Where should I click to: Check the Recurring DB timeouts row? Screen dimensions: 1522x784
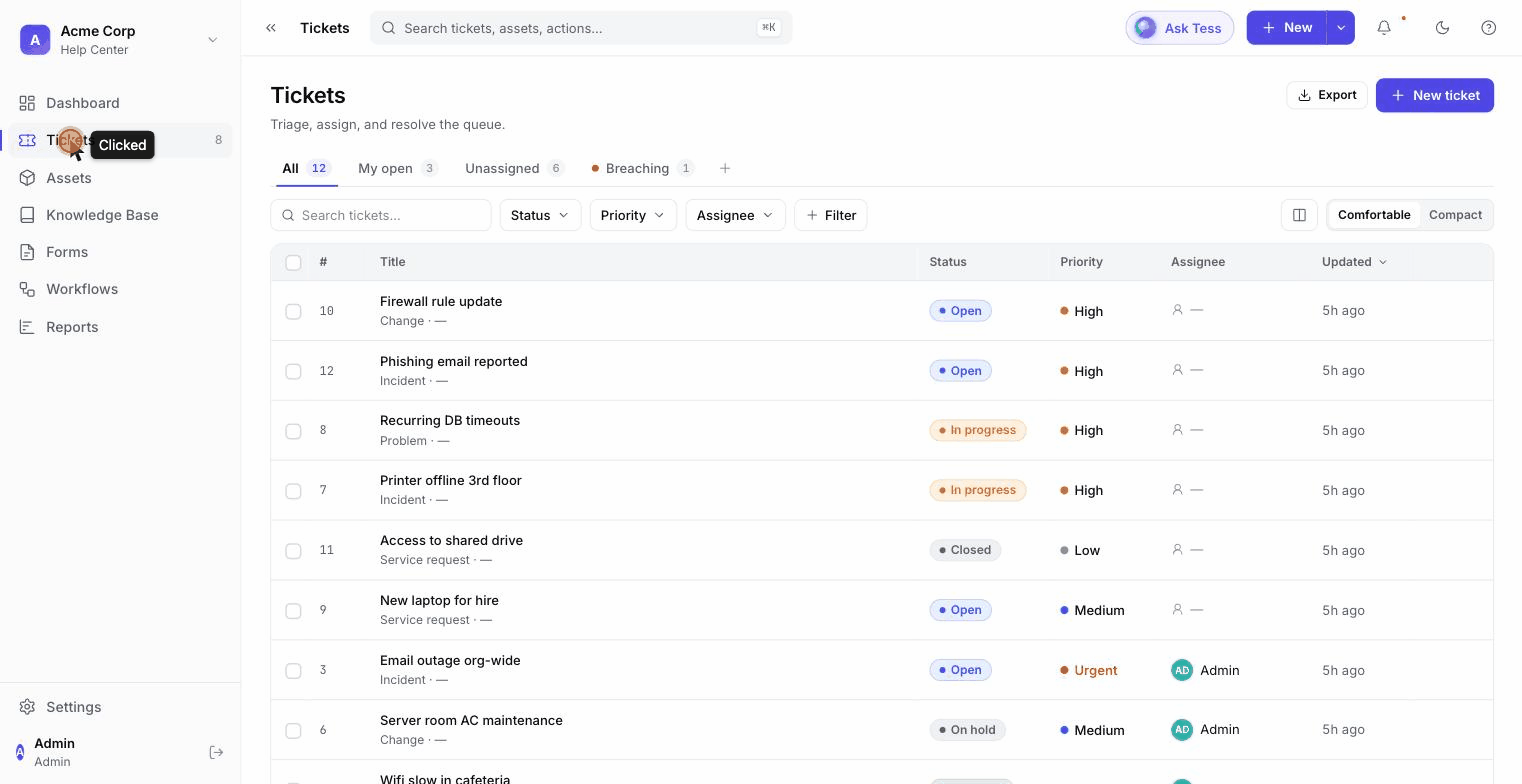point(293,431)
